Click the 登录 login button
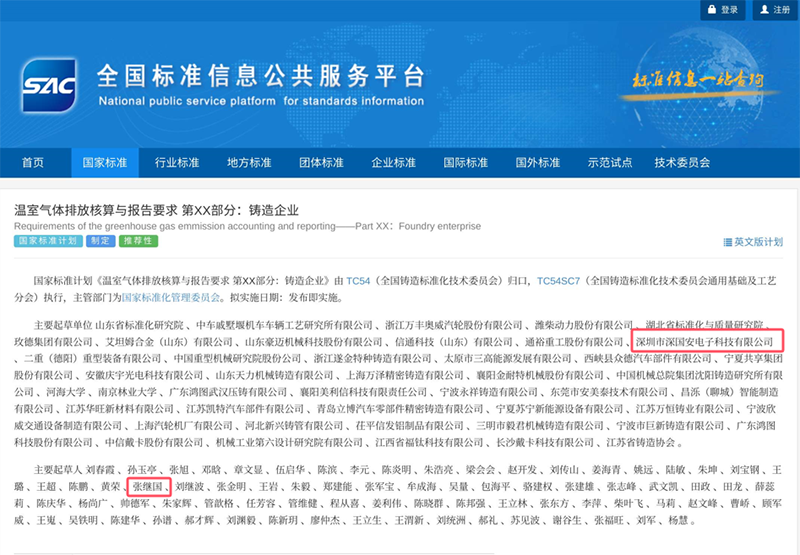Screen dimensions: 800x555 click(722, 10)
